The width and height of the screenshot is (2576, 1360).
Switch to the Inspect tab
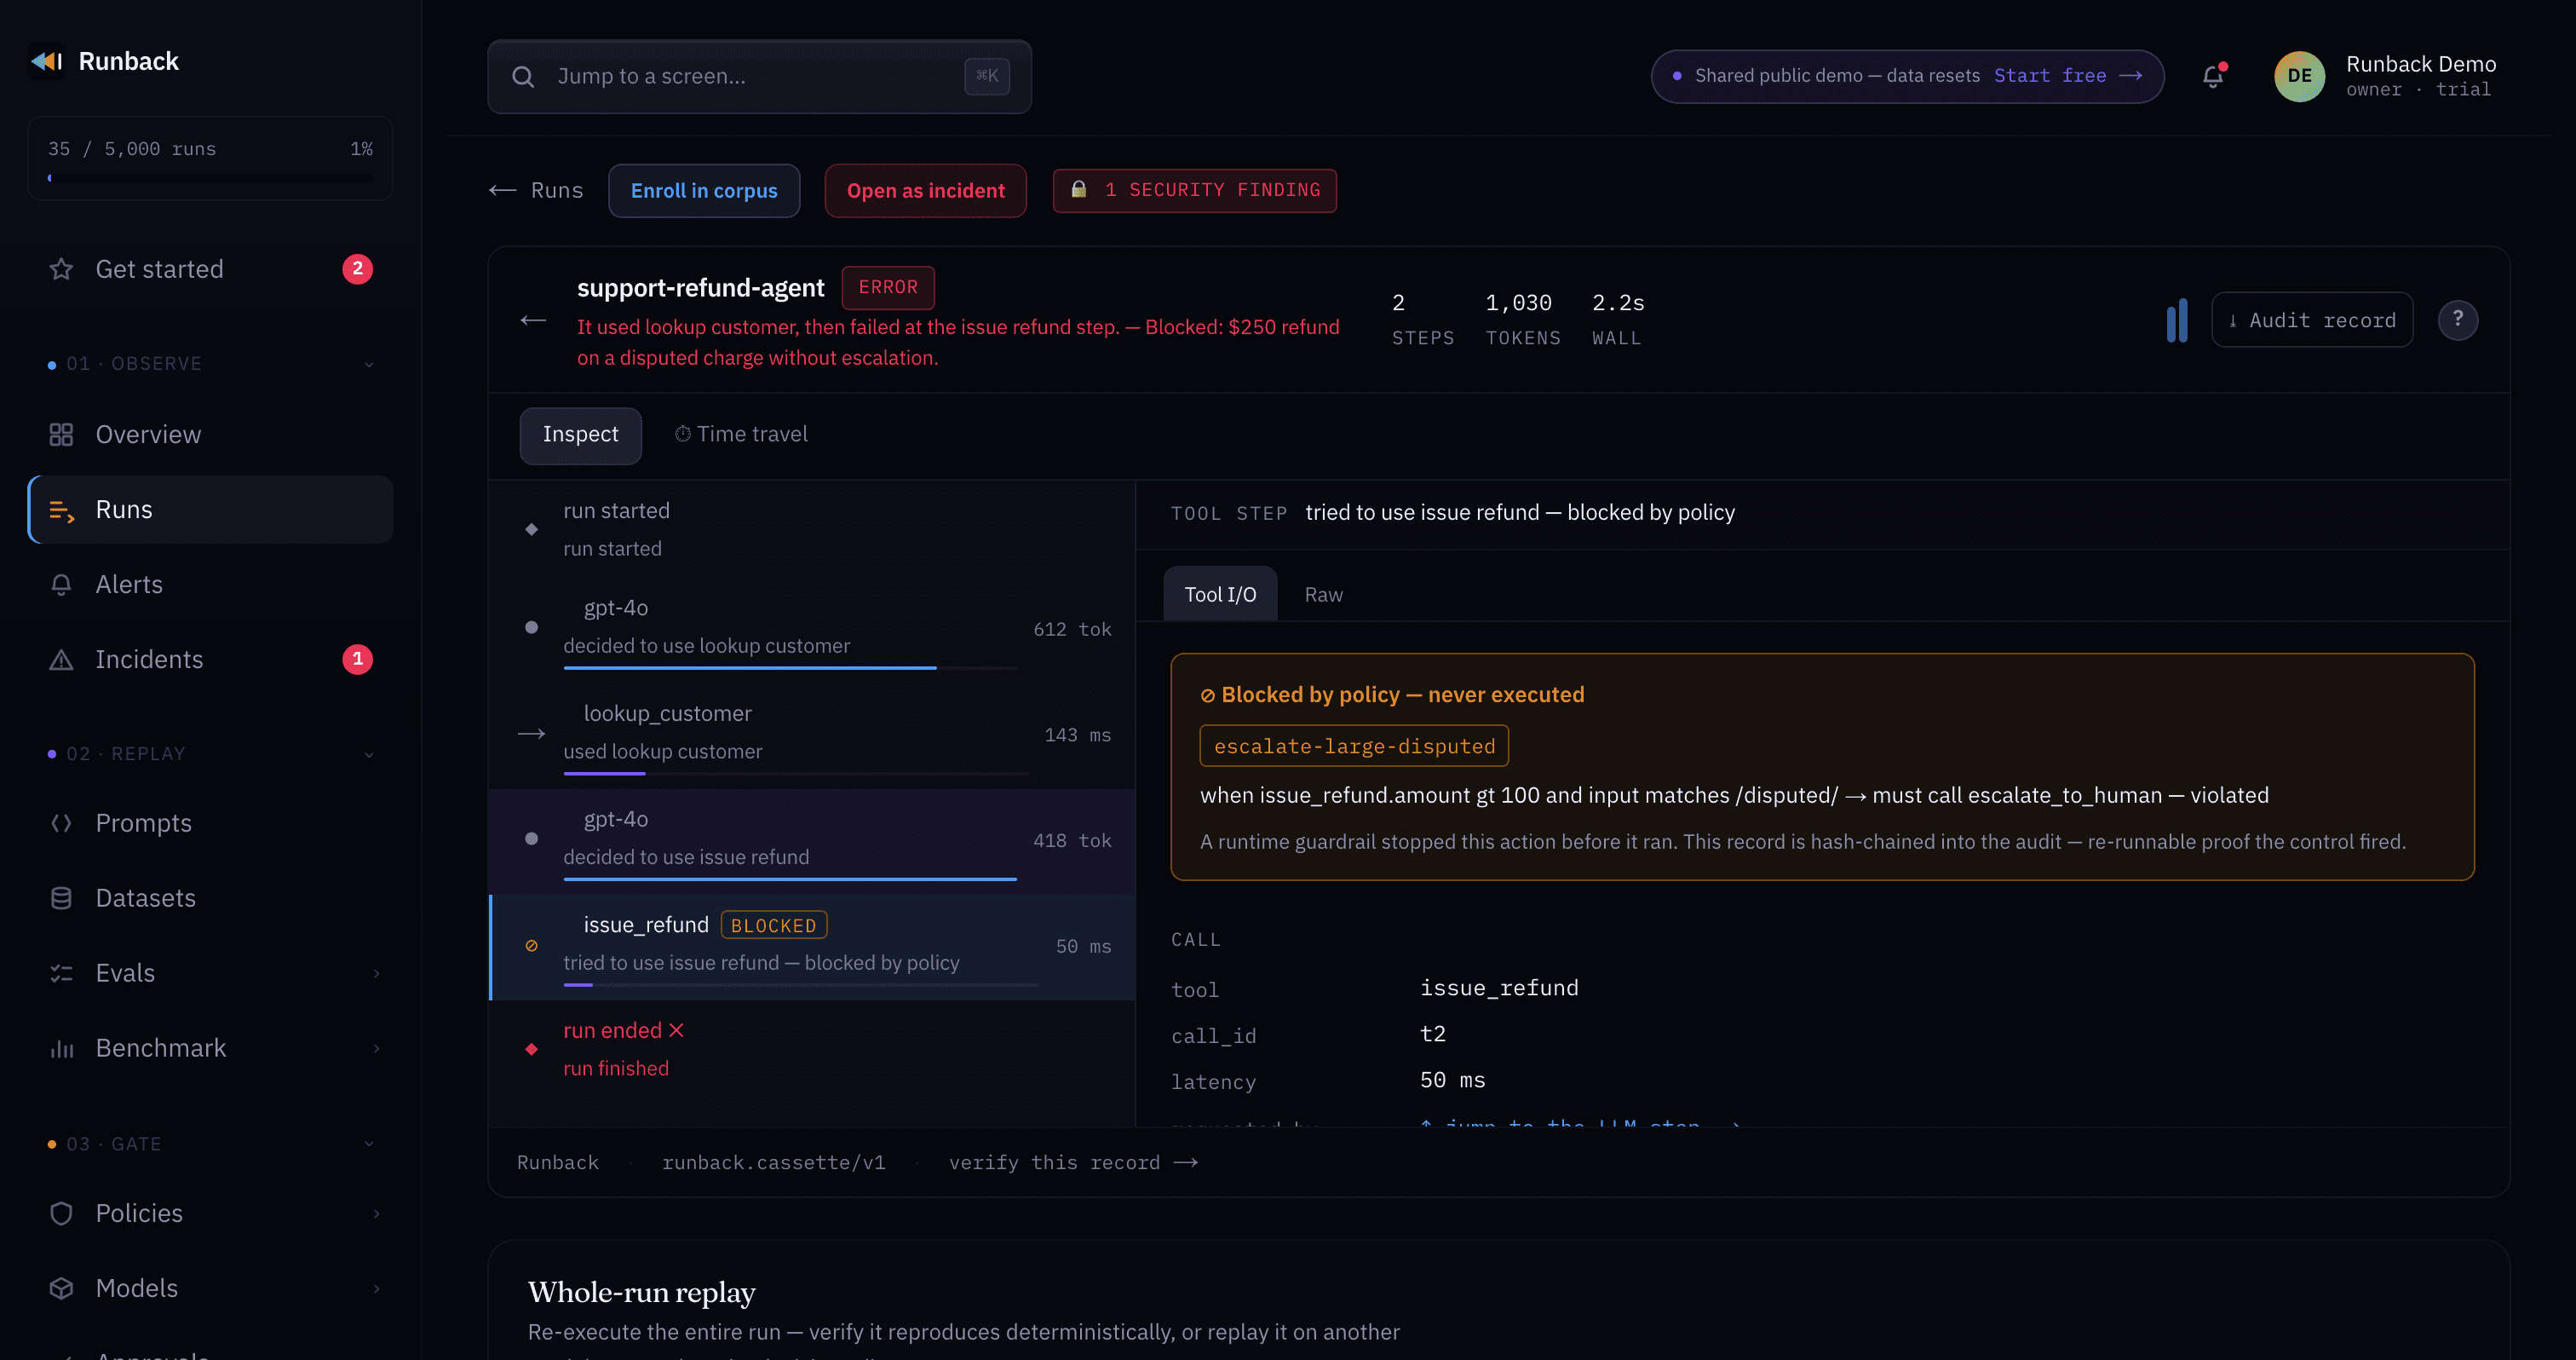pos(580,435)
